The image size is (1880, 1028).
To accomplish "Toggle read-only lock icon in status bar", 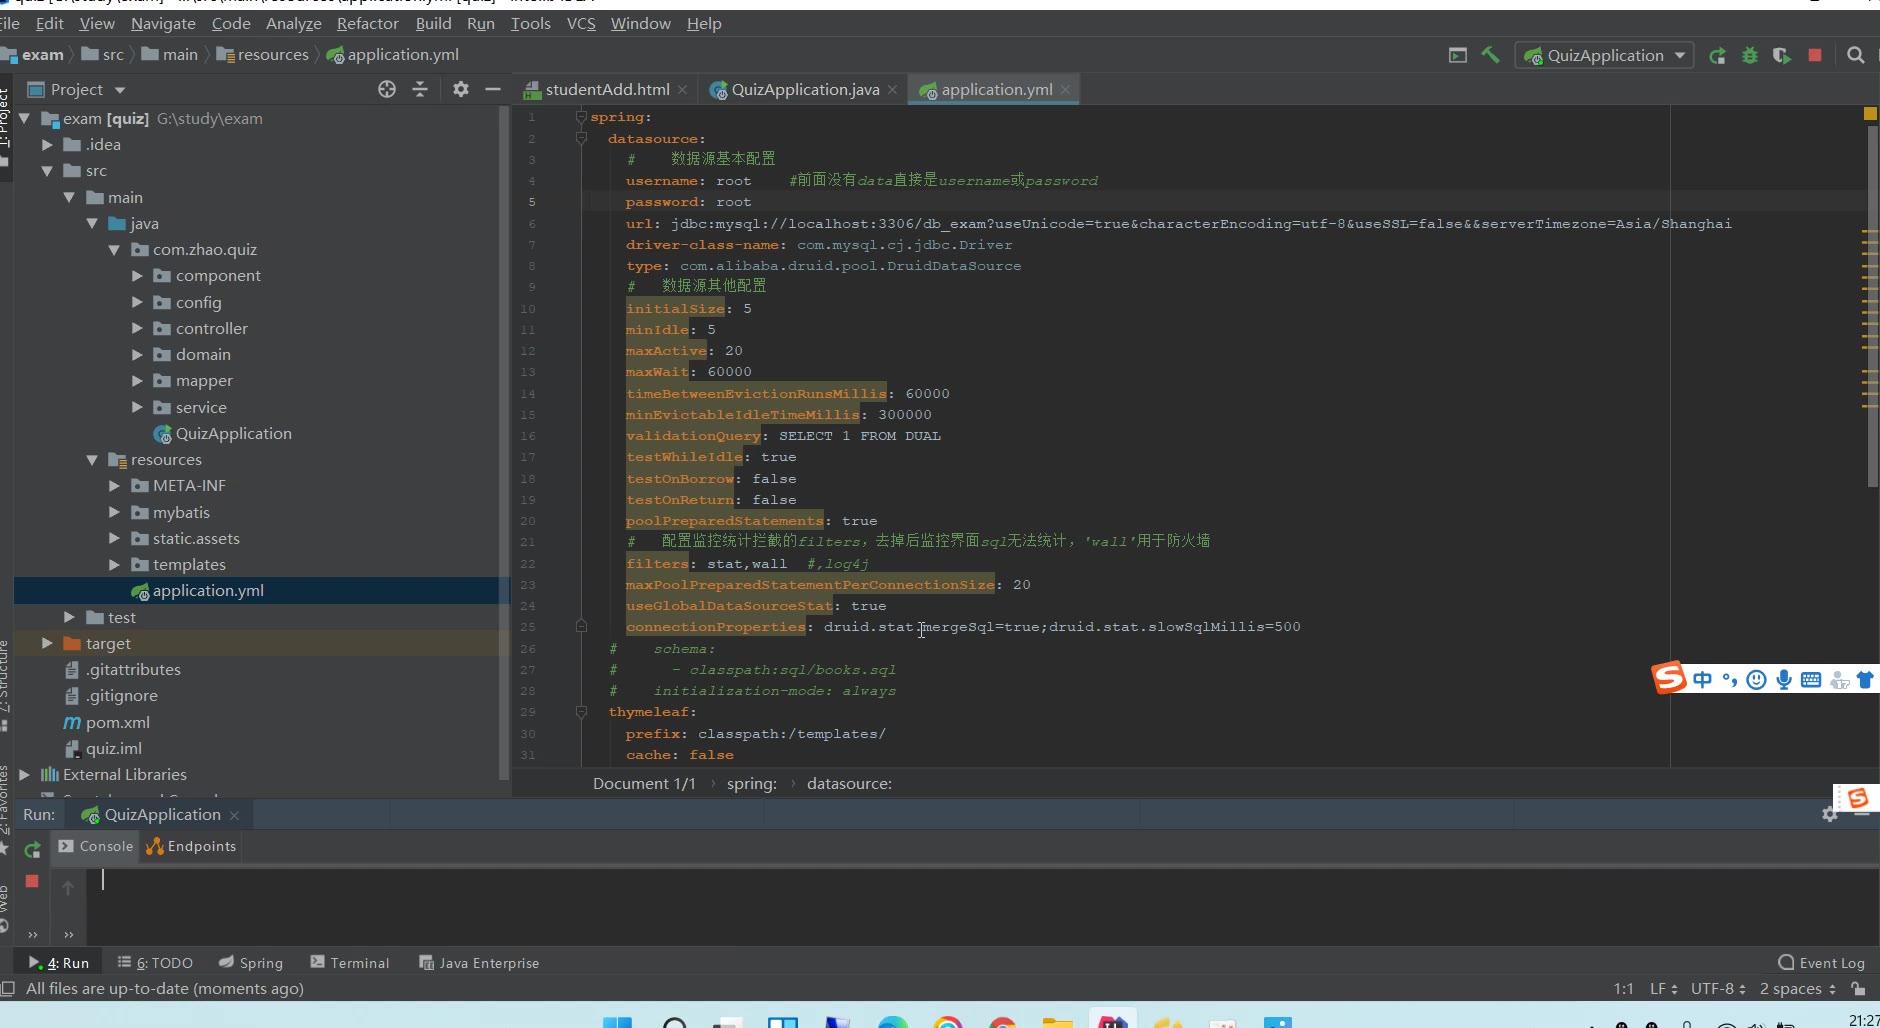I will click(x=1857, y=989).
